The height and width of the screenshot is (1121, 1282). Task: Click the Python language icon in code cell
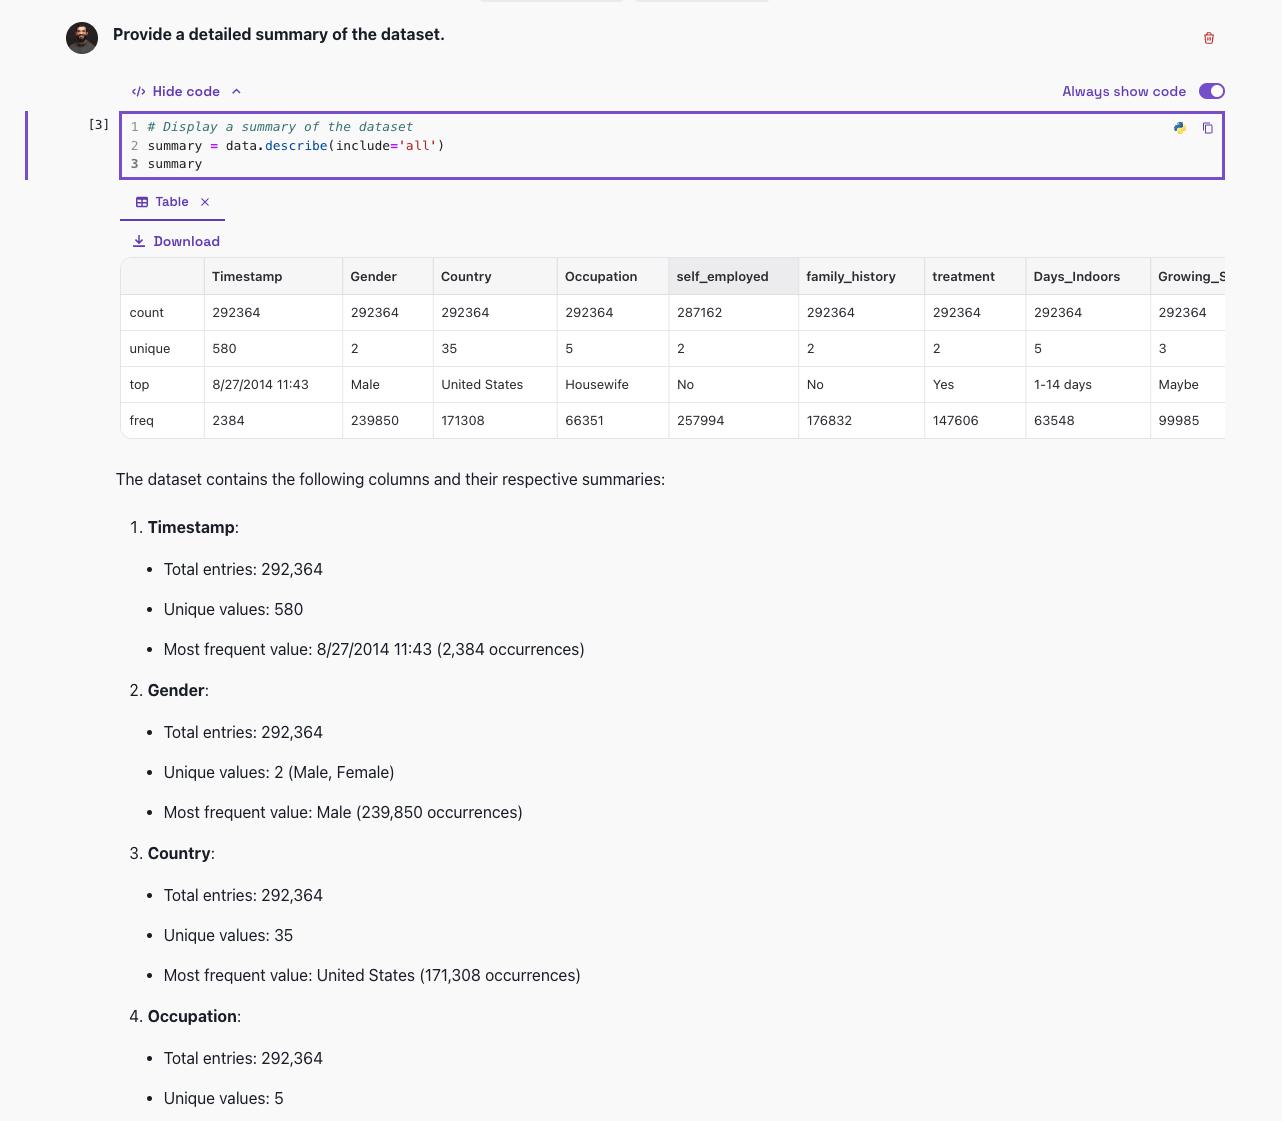[1180, 128]
